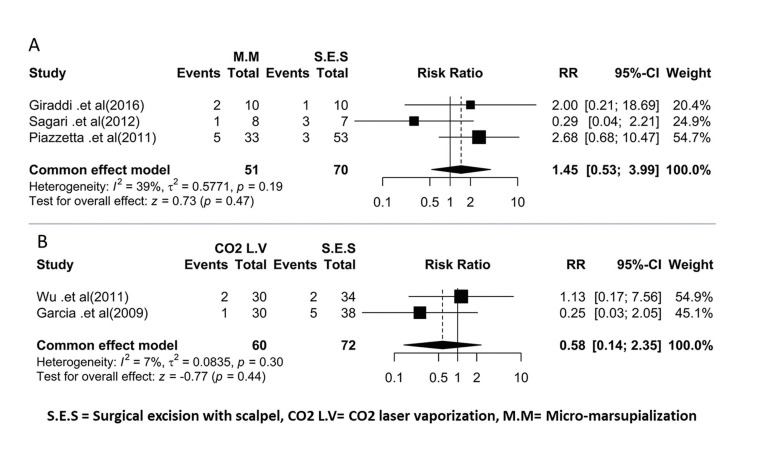Click the Wu study square marker
The height and width of the screenshot is (456, 759).
point(461,296)
